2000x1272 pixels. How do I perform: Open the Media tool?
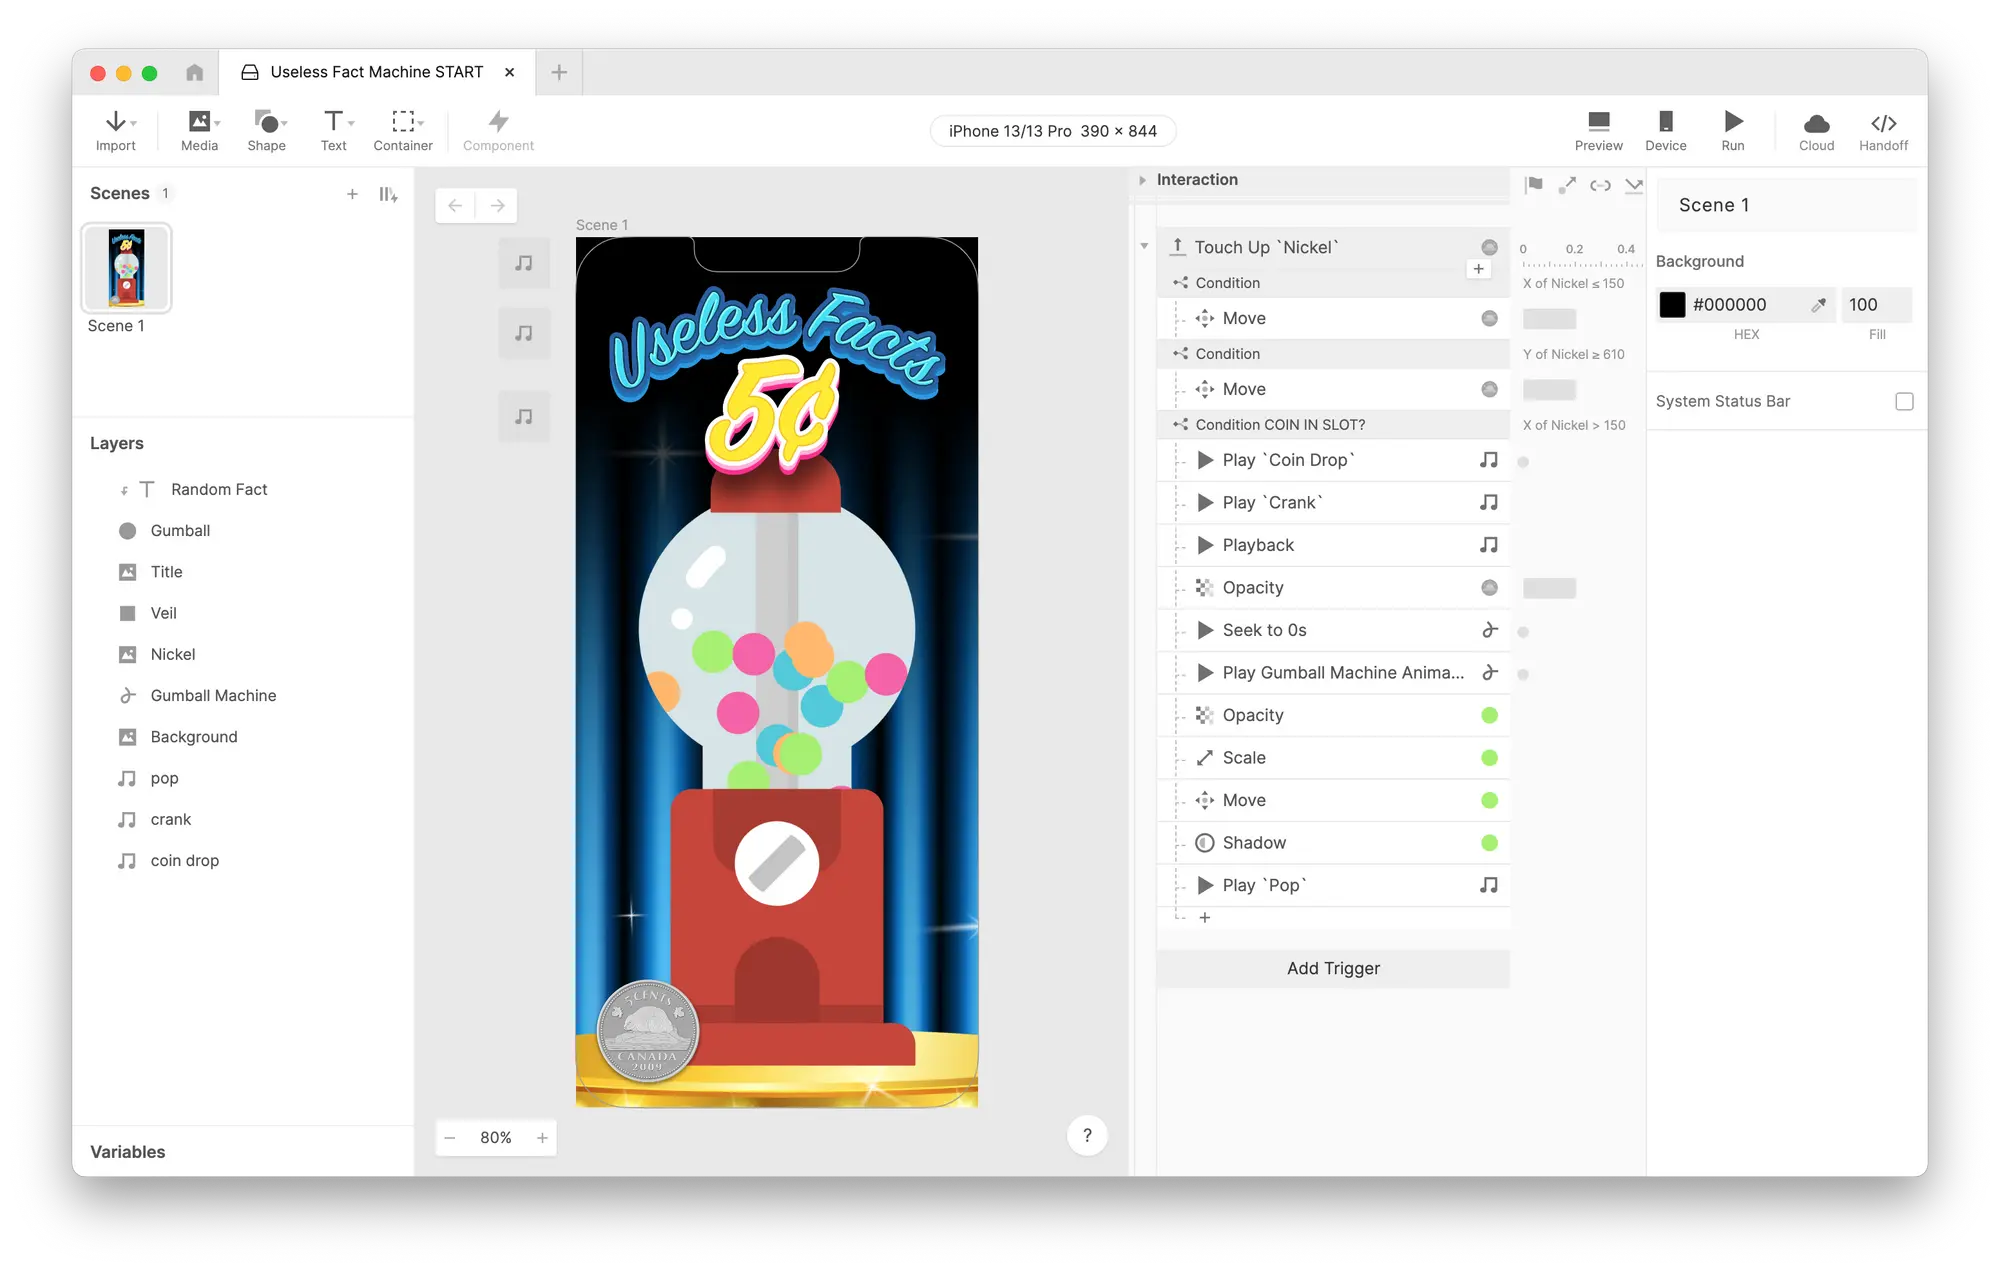(x=199, y=122)
